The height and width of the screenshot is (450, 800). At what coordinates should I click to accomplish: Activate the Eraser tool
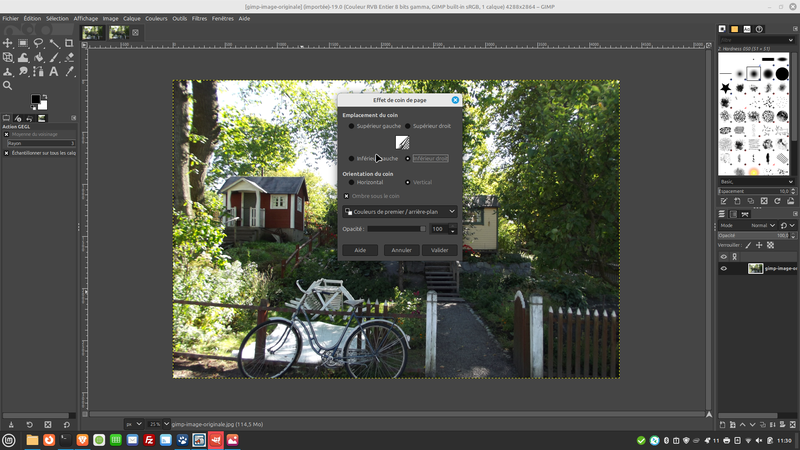(x=69, y=57)
